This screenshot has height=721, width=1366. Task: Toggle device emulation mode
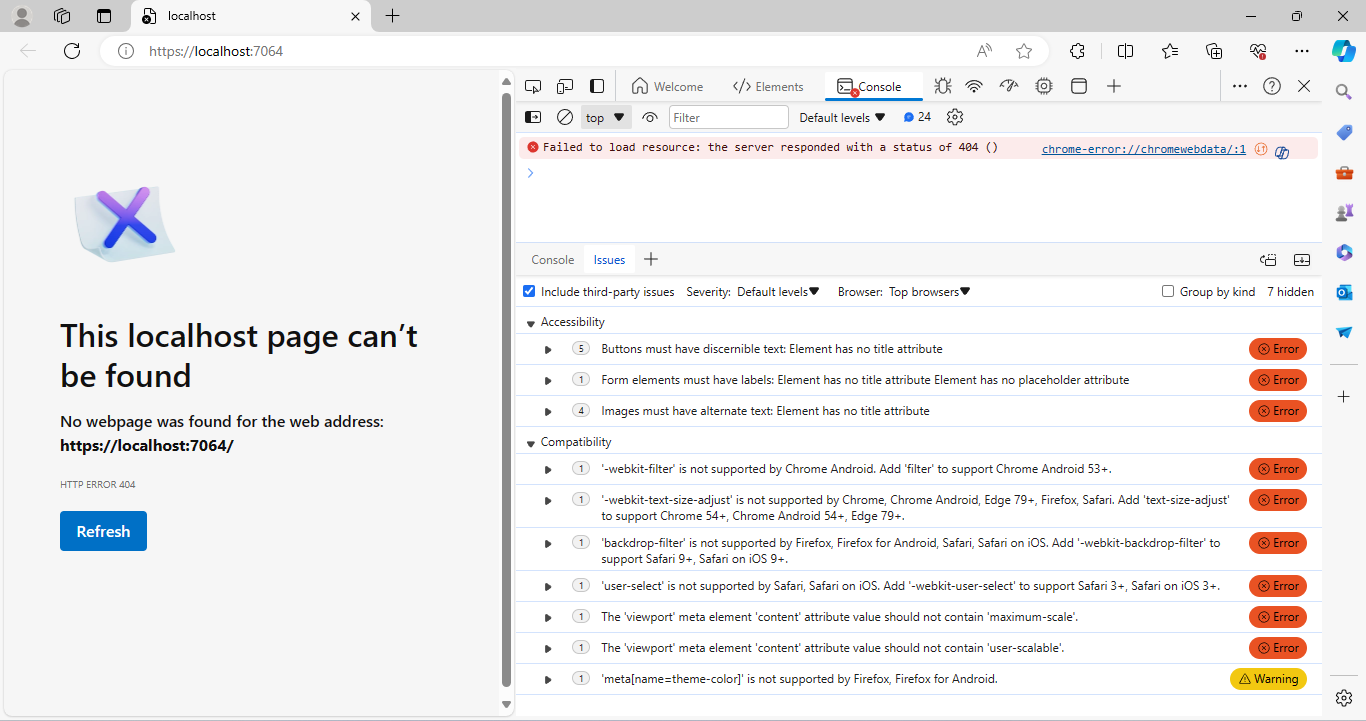[565, 86]
